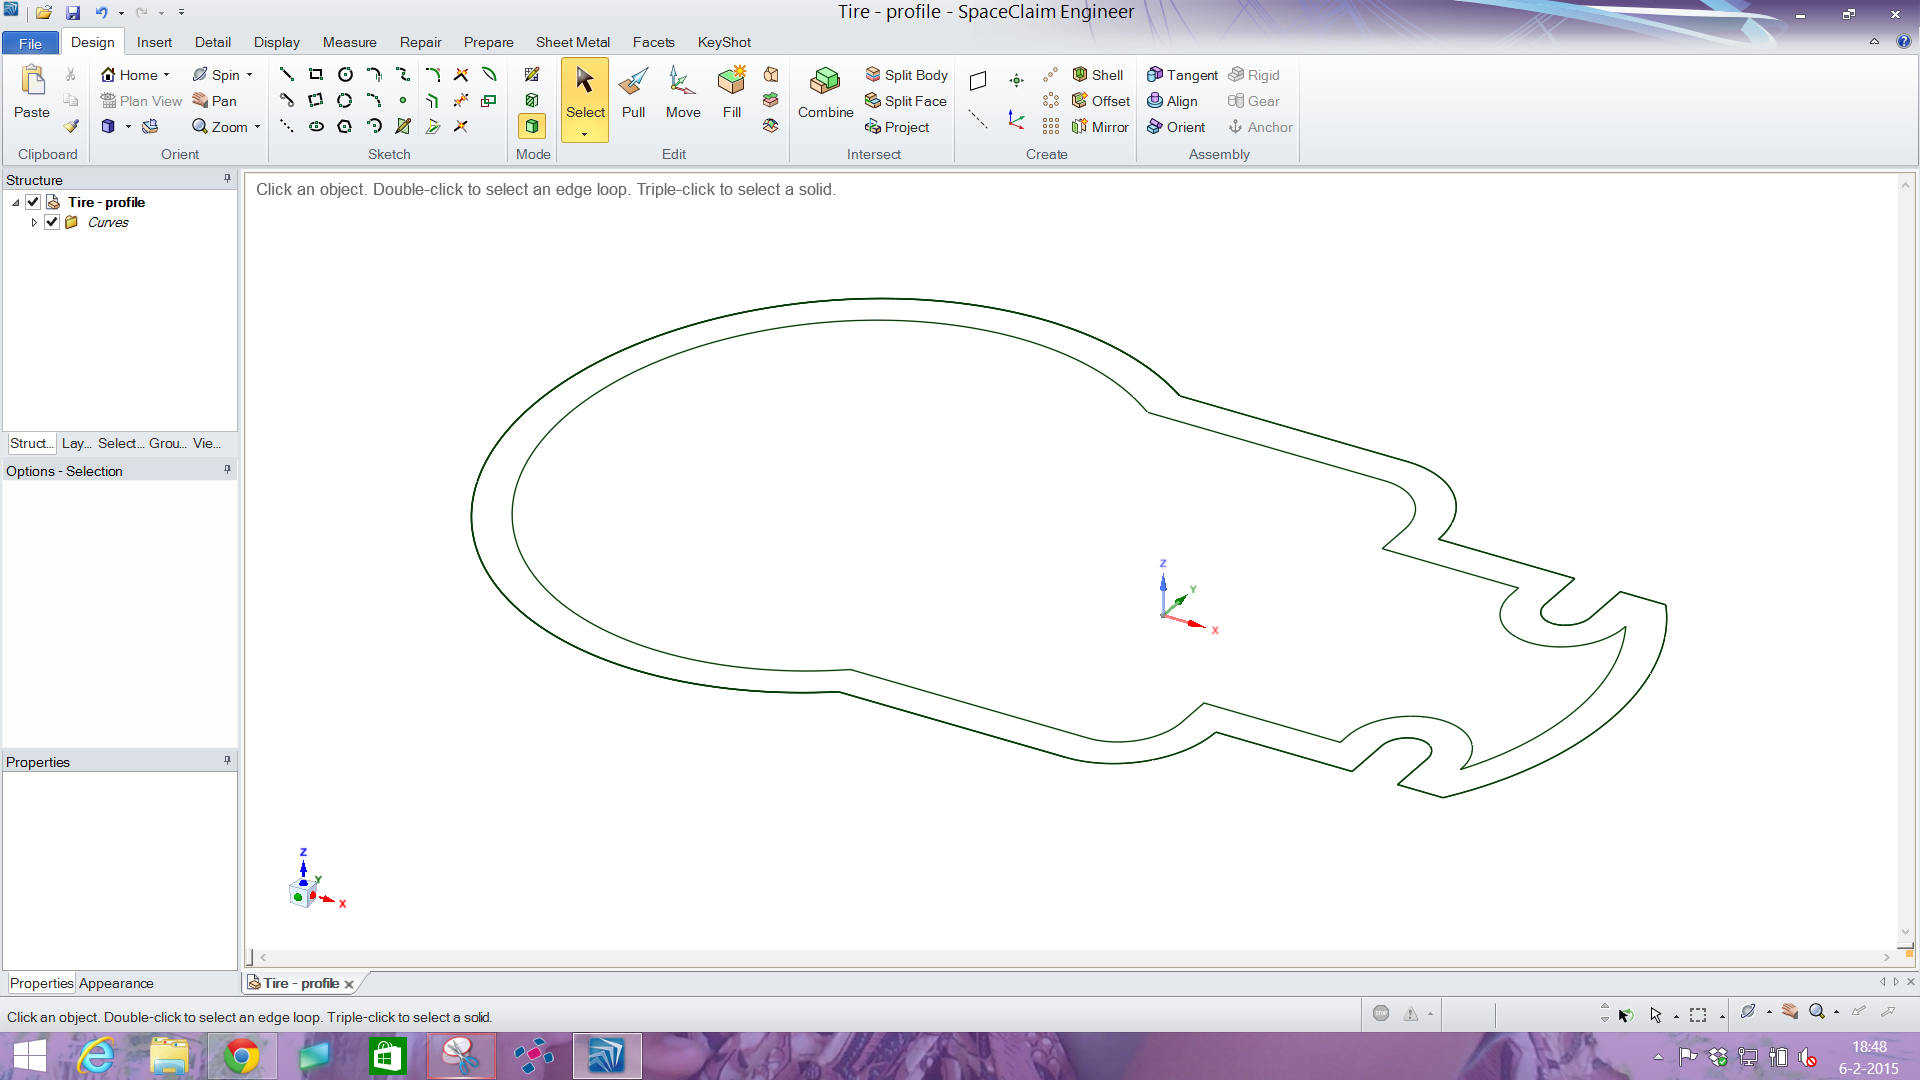1920x1080 pixels.
Task: Insert an Origin coordinate system
Action: (x=1016, y=120)
